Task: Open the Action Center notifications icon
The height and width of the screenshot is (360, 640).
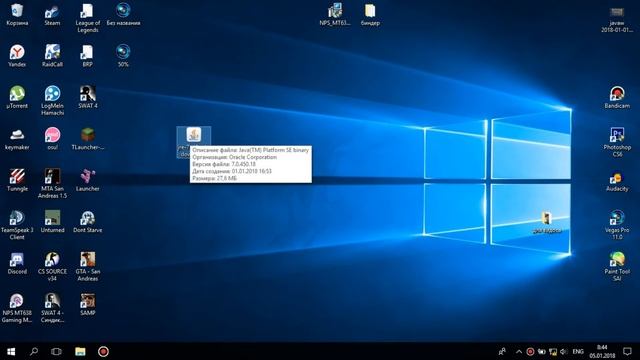Action: 627,351
